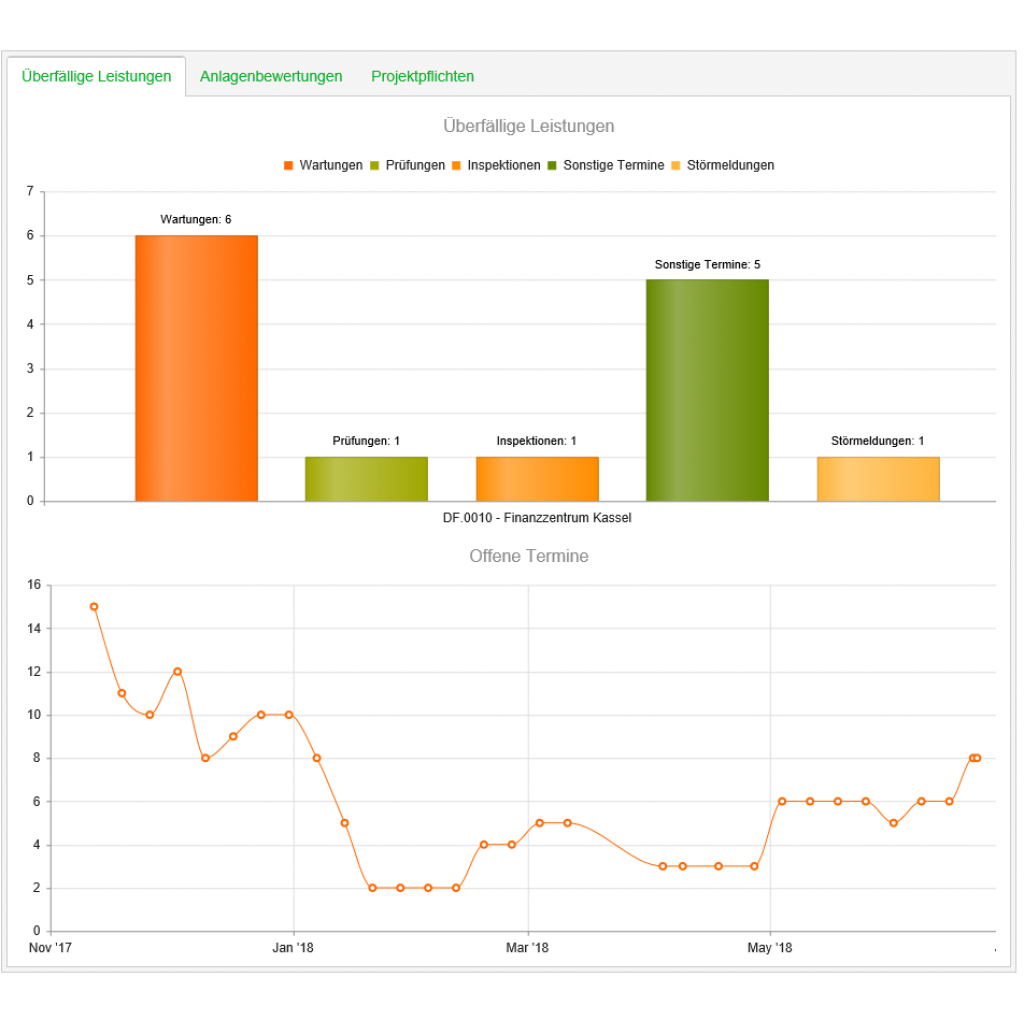Click the first line point at value 15
This screenshot has width=1024, height=1024.
(x=94, y=607)
